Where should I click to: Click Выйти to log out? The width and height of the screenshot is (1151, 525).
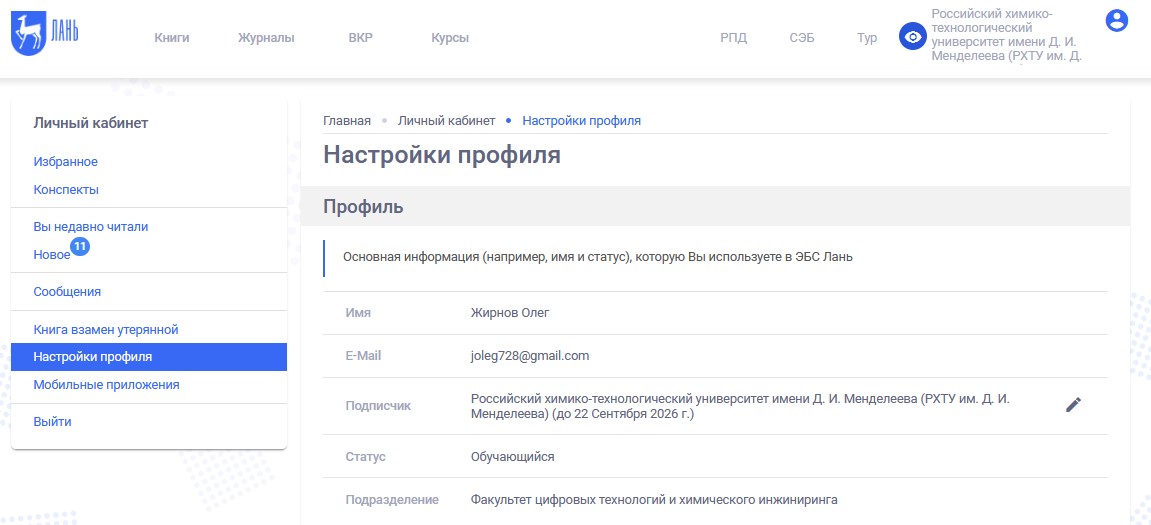pos(52,422)
